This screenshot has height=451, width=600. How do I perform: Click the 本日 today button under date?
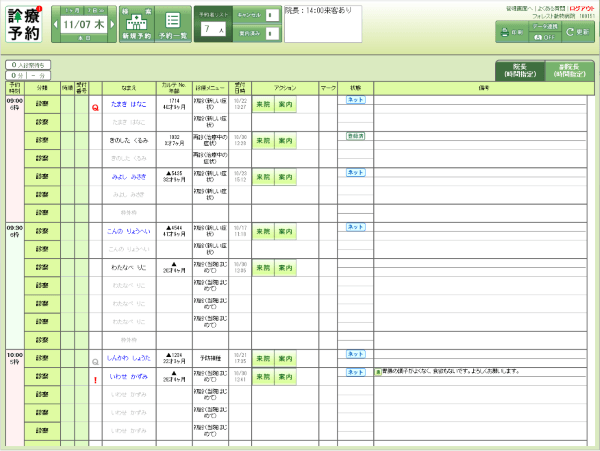[x=84, y=38]
